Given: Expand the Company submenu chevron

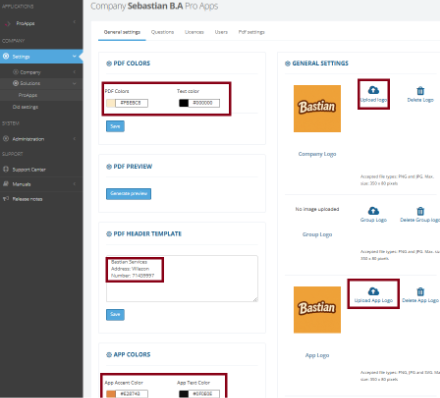Looking at the screenshot, I should [74, 72].
